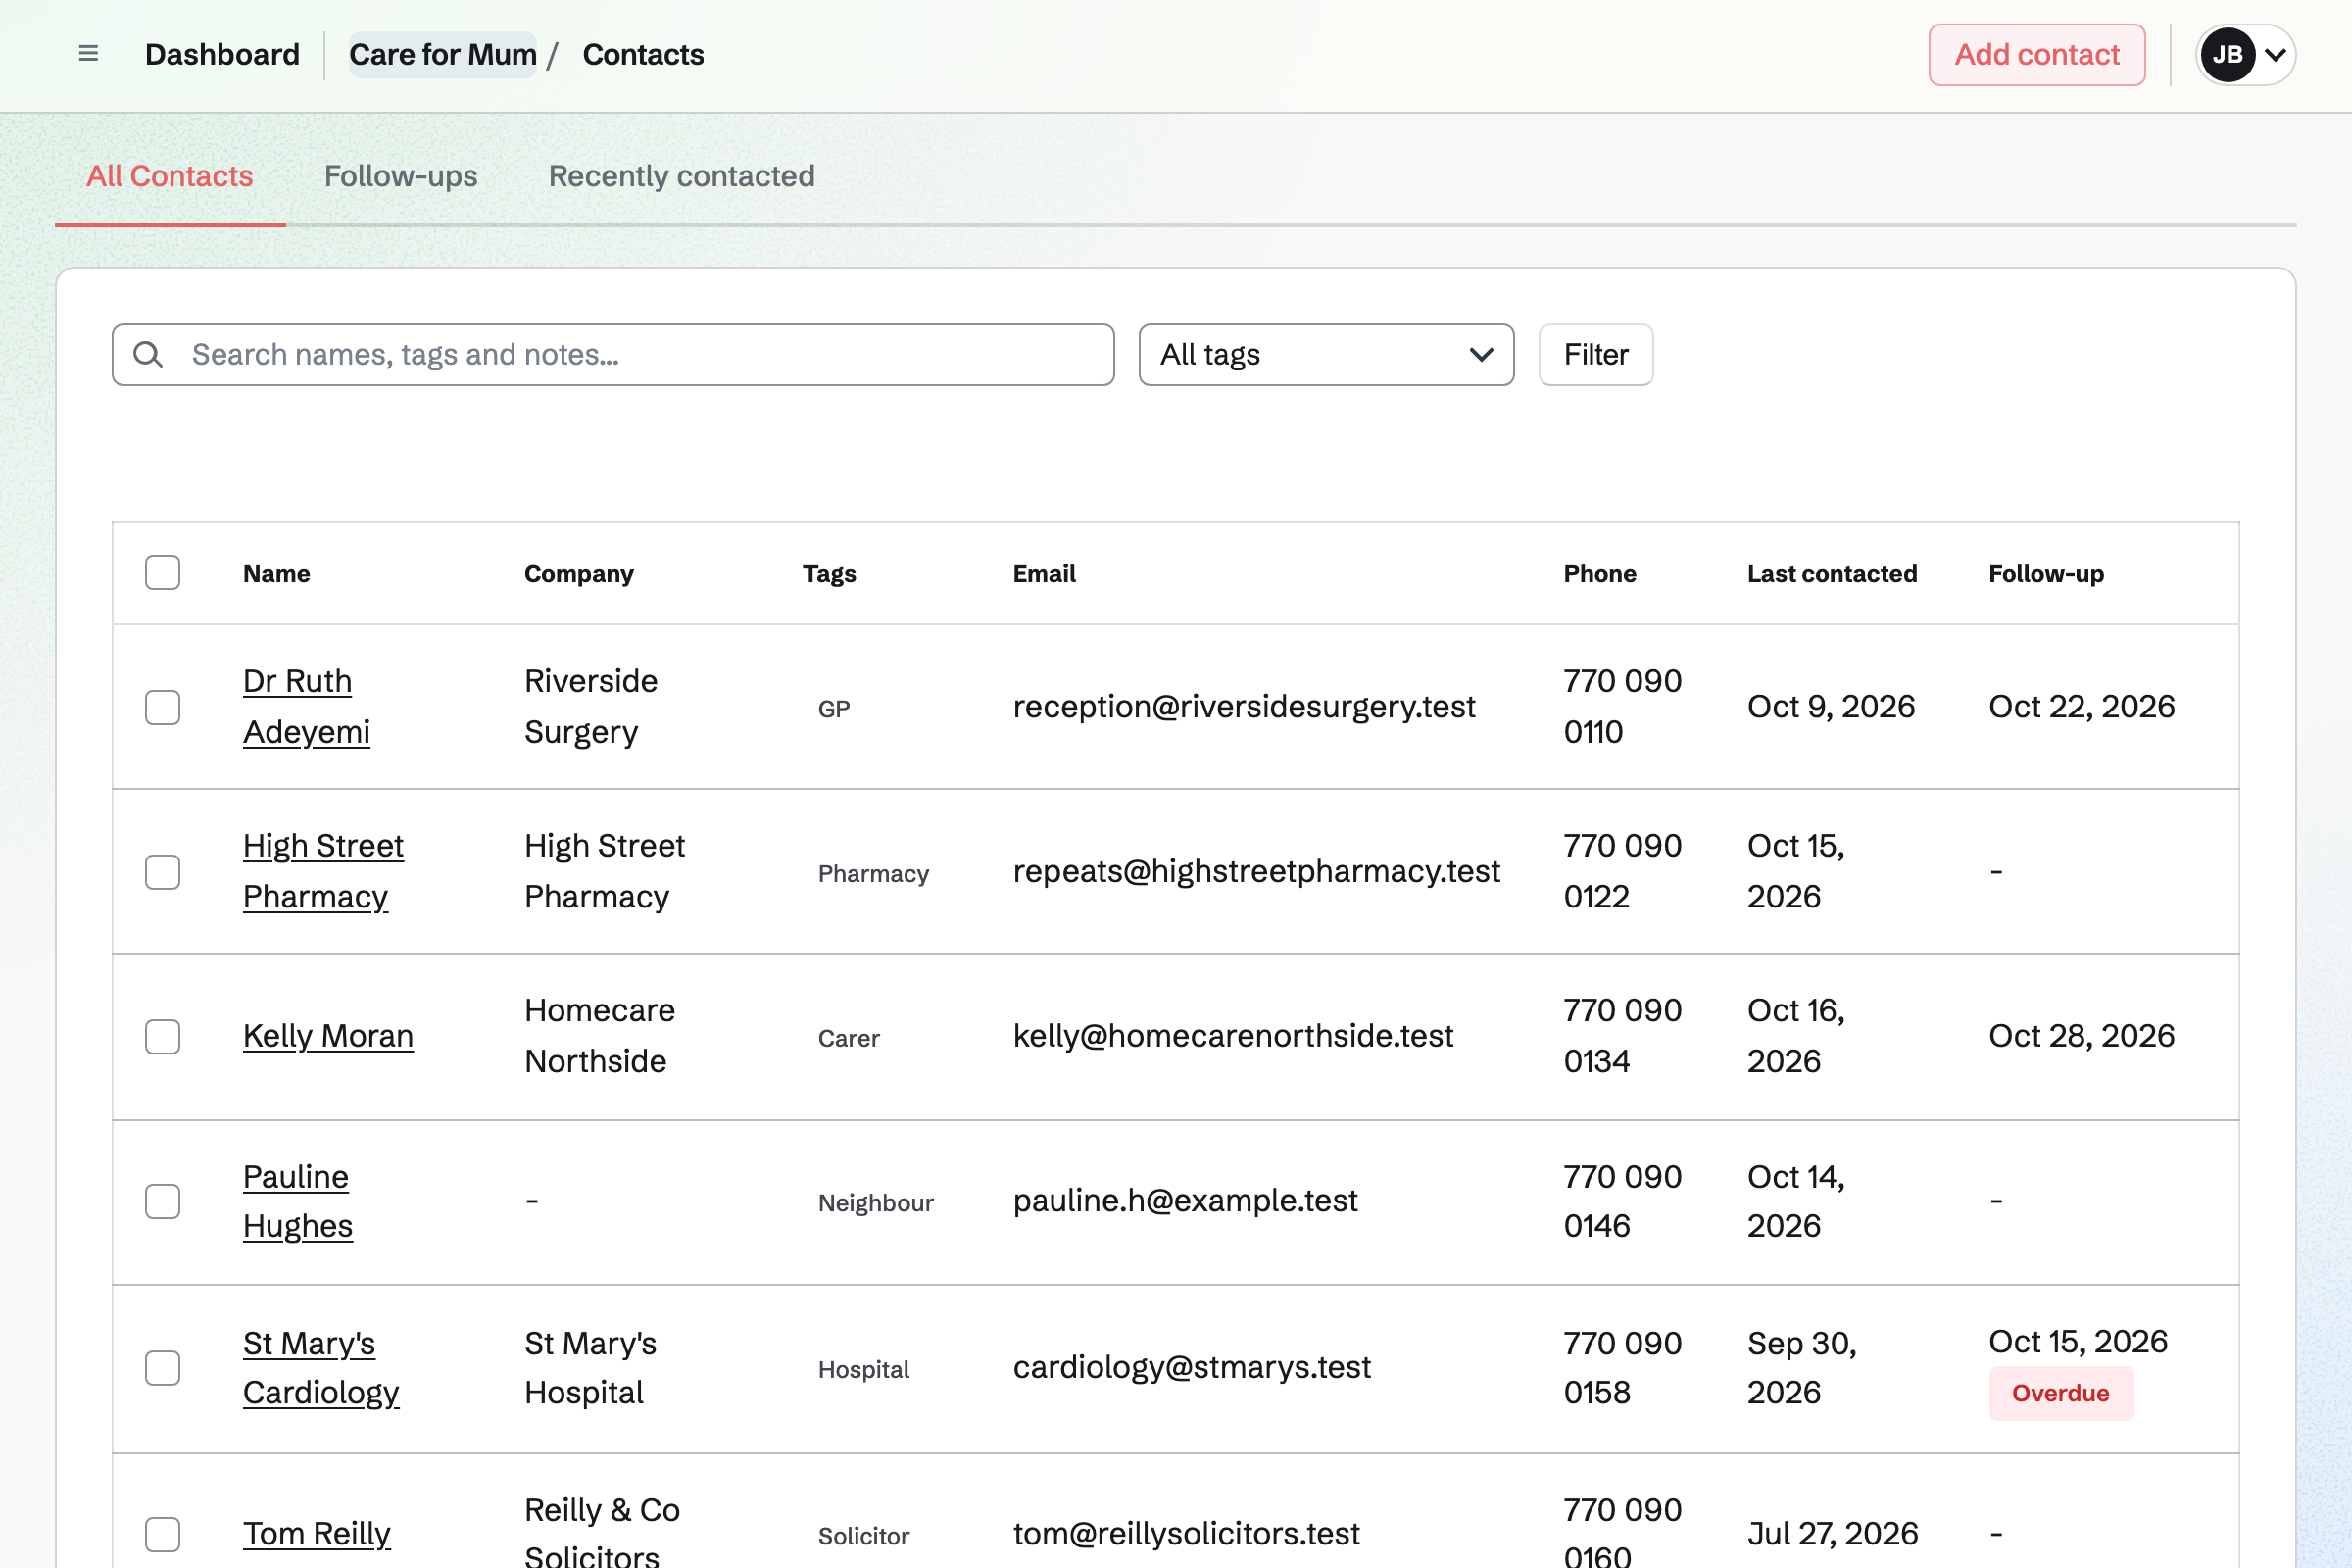Open the Tom Reilly contact
The height and width of the screenshot is (1568, 2352).
(317, 1534)
